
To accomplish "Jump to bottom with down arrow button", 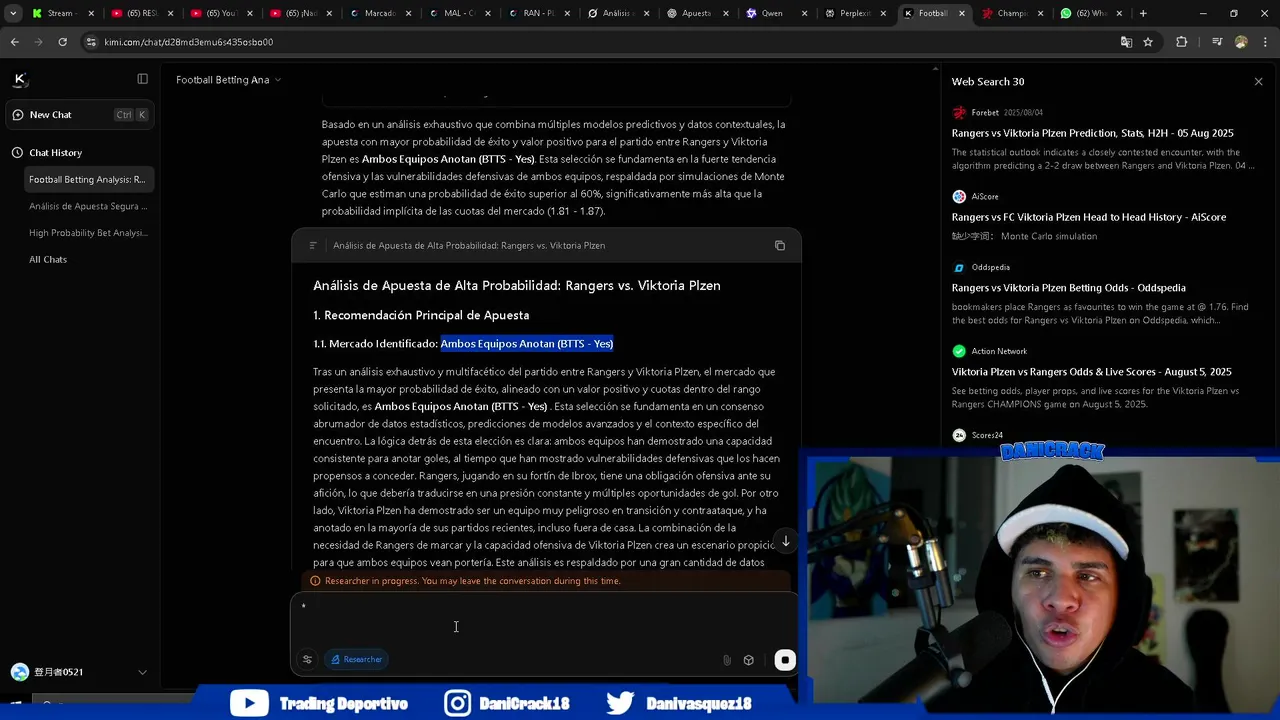I will click(x=786, y=541).
